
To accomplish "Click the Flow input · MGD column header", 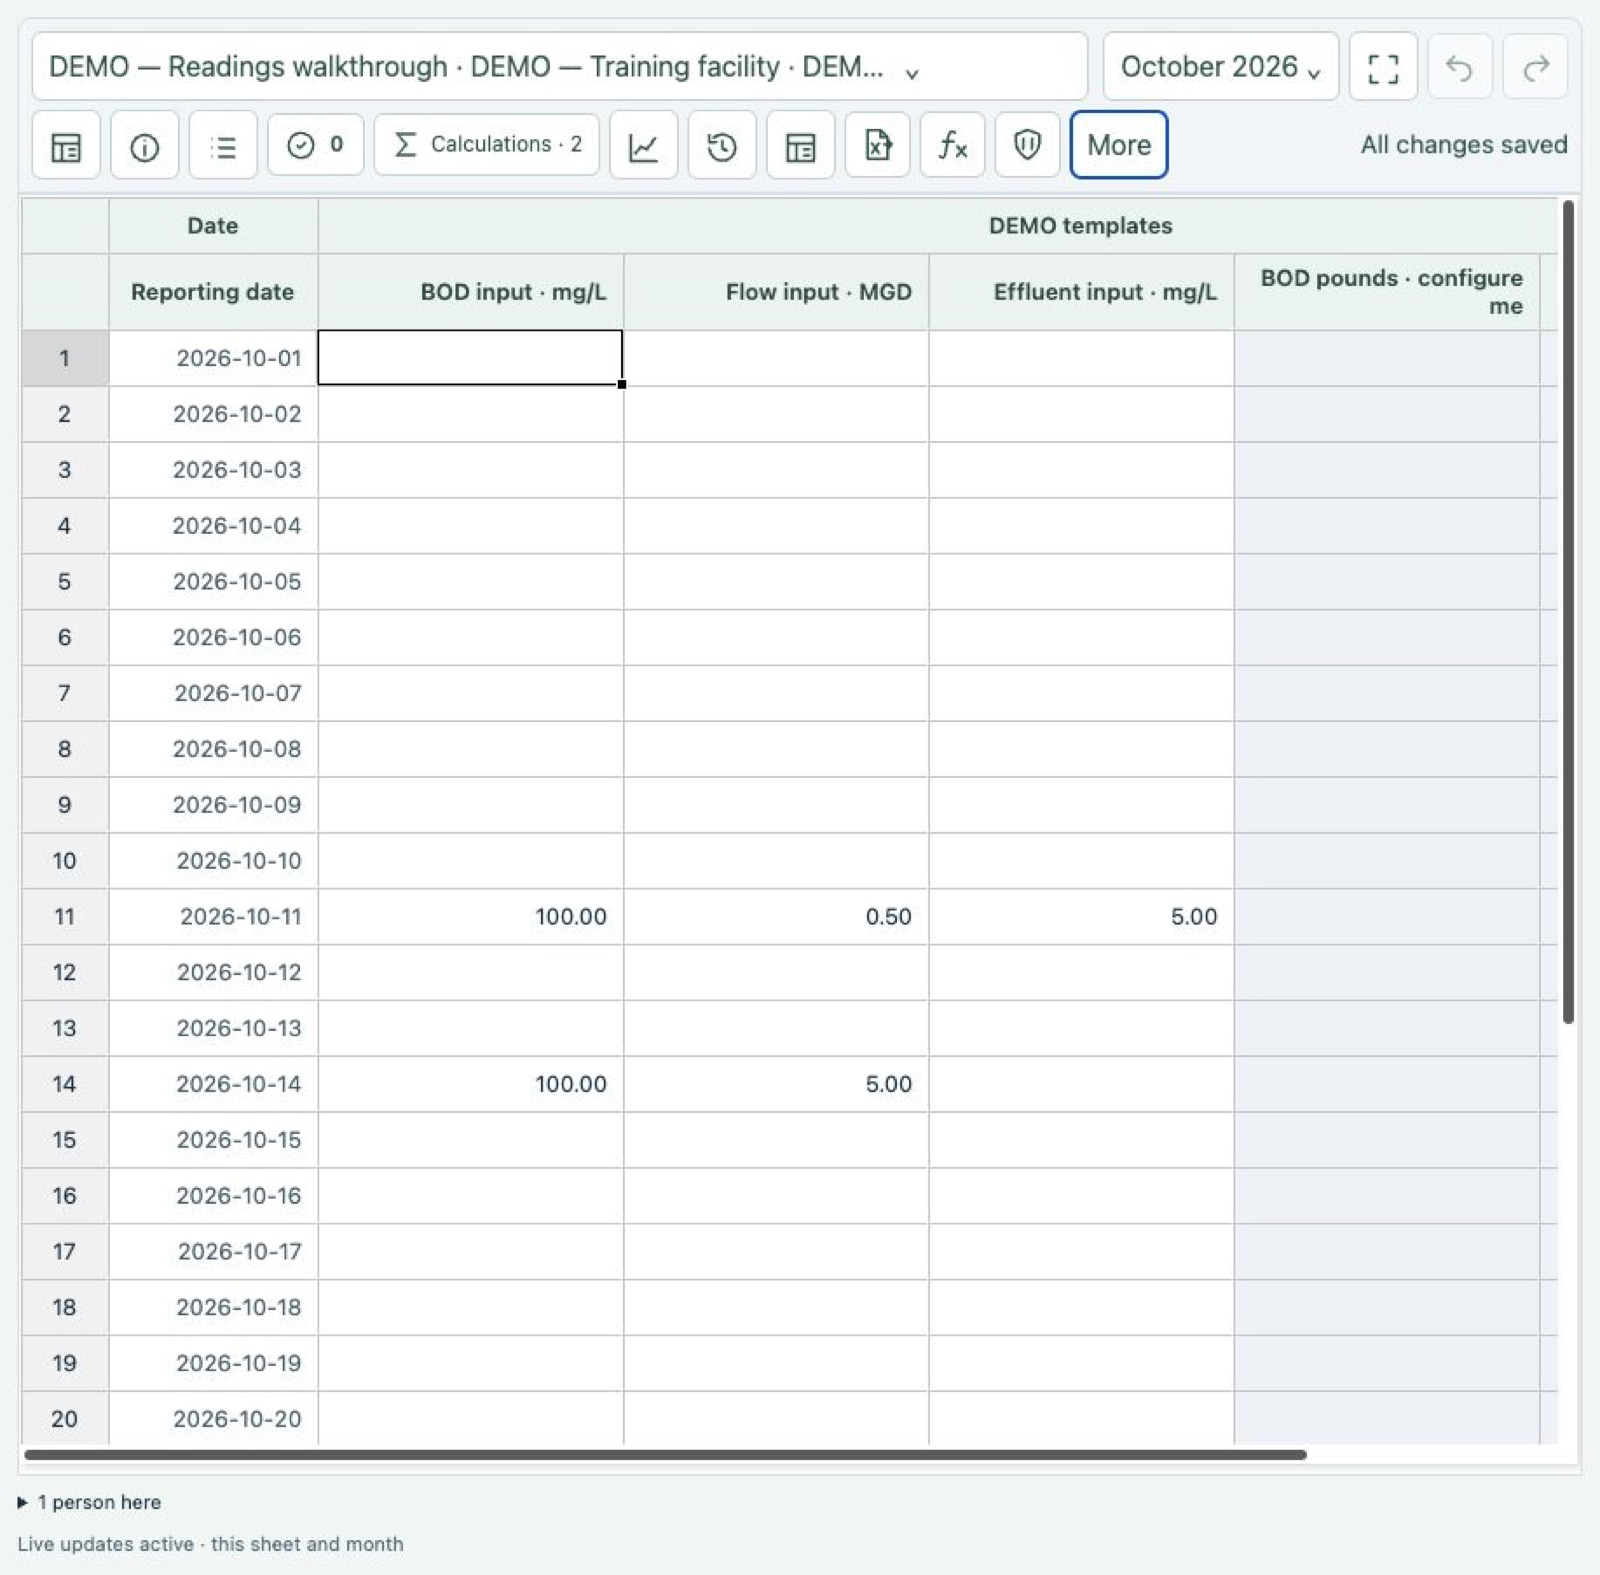I will click(776, 292).
